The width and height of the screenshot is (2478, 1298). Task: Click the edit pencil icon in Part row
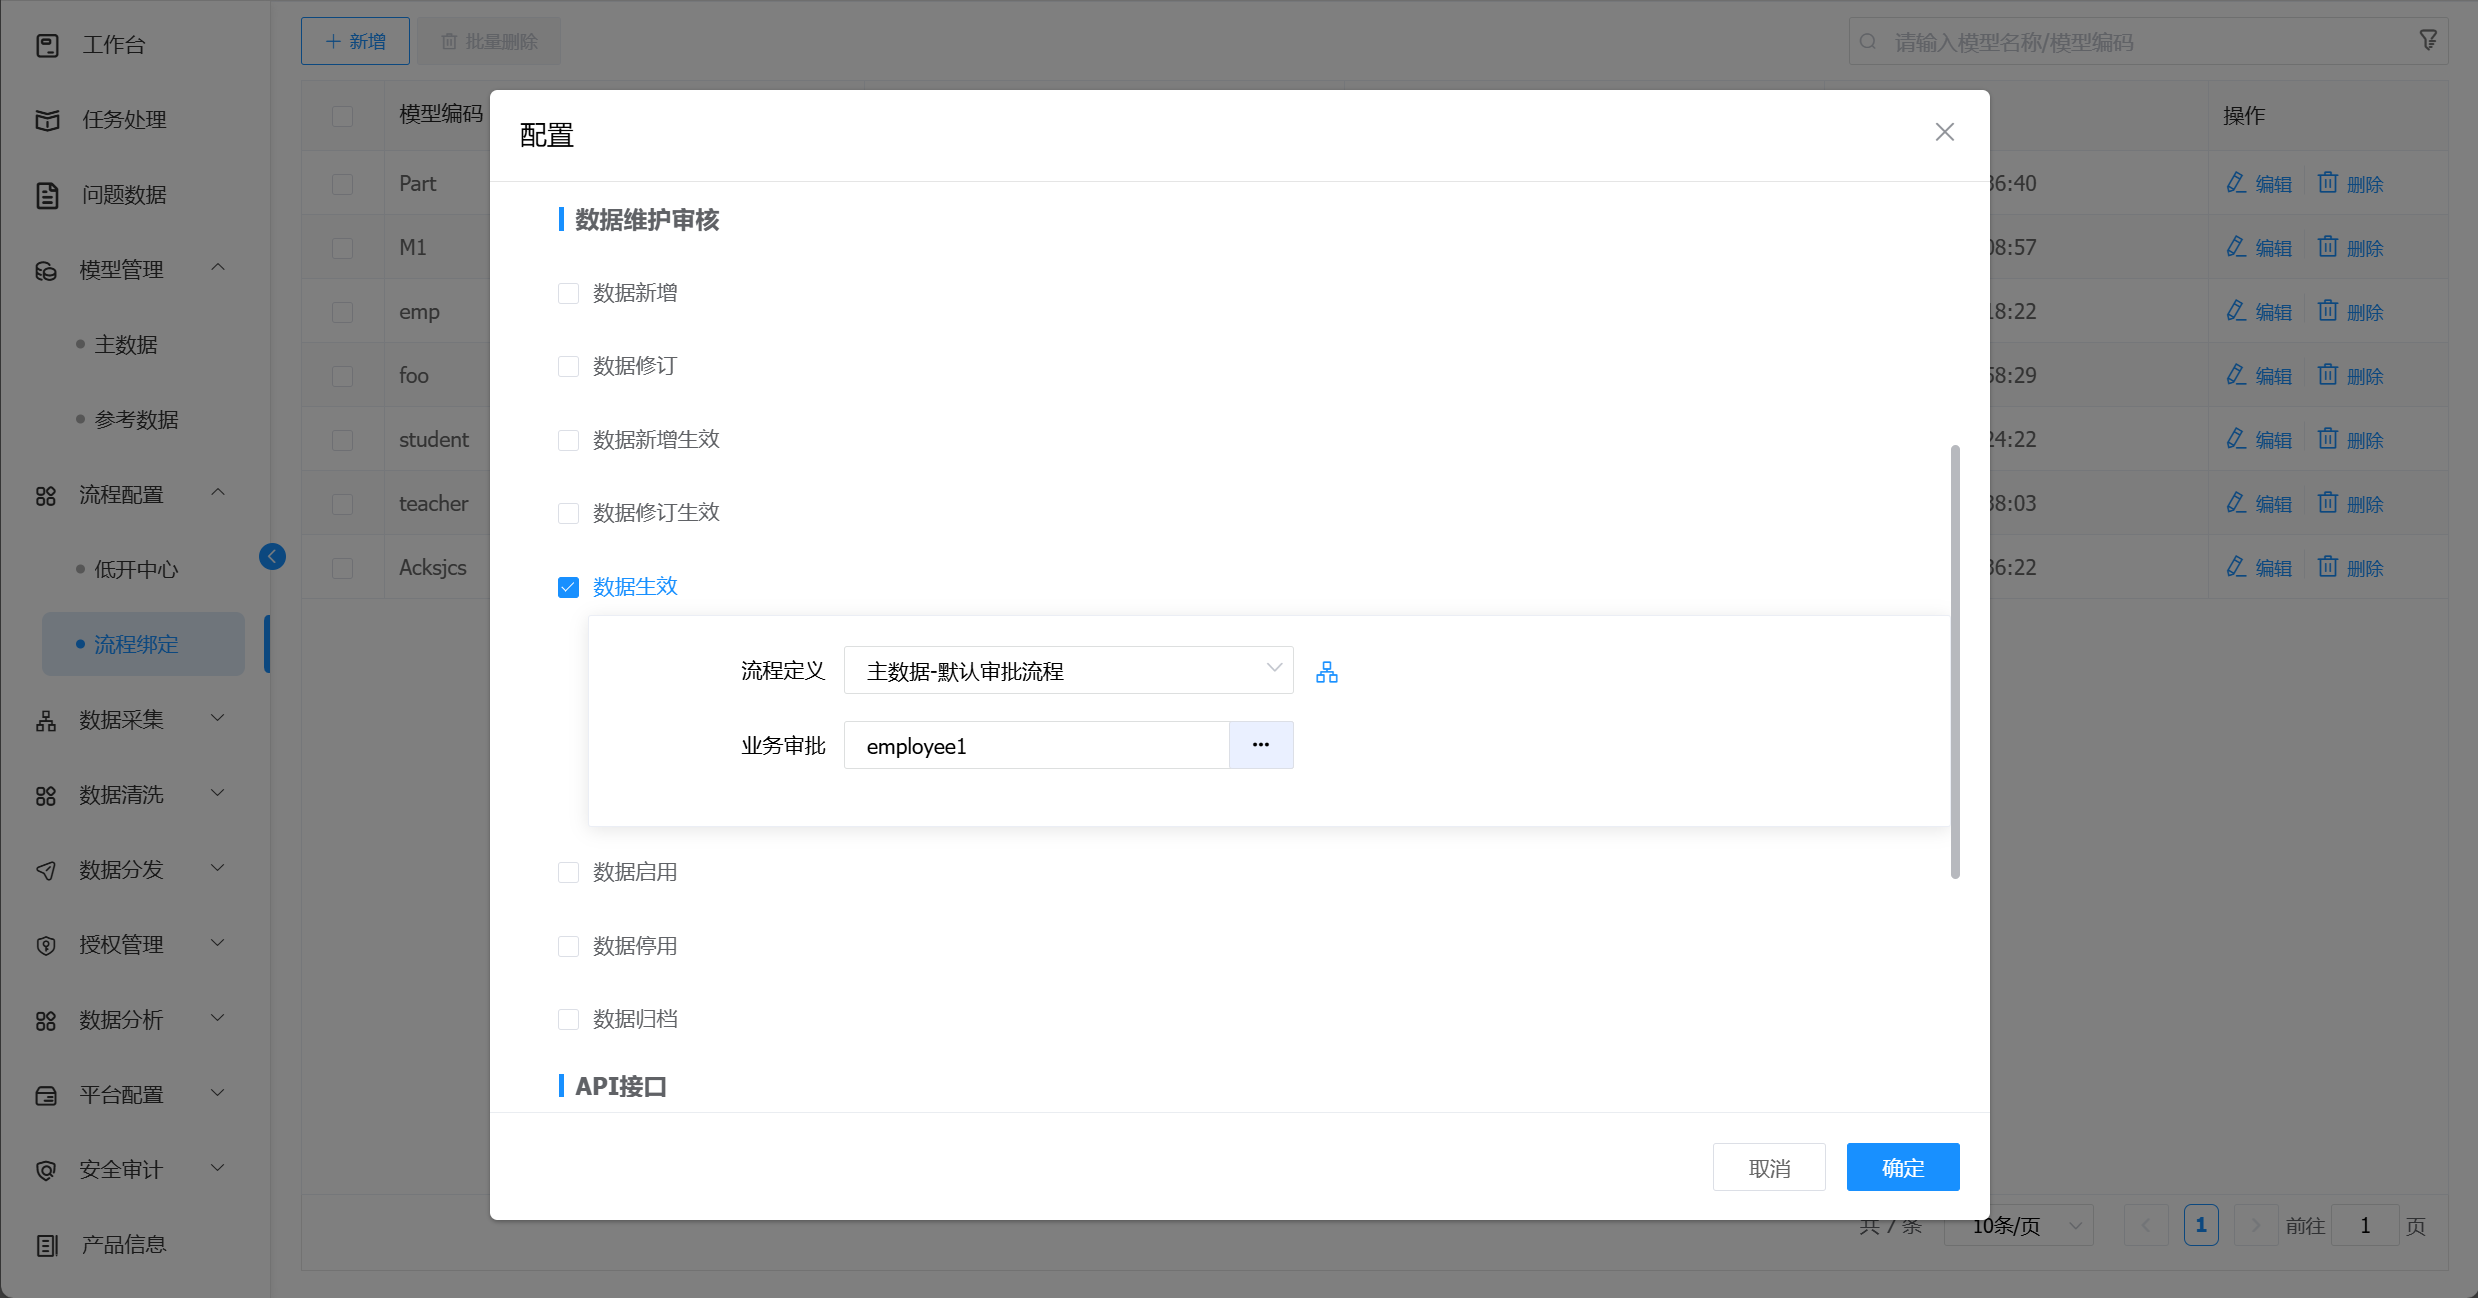pyautogui.click(x=2236, y=183)
